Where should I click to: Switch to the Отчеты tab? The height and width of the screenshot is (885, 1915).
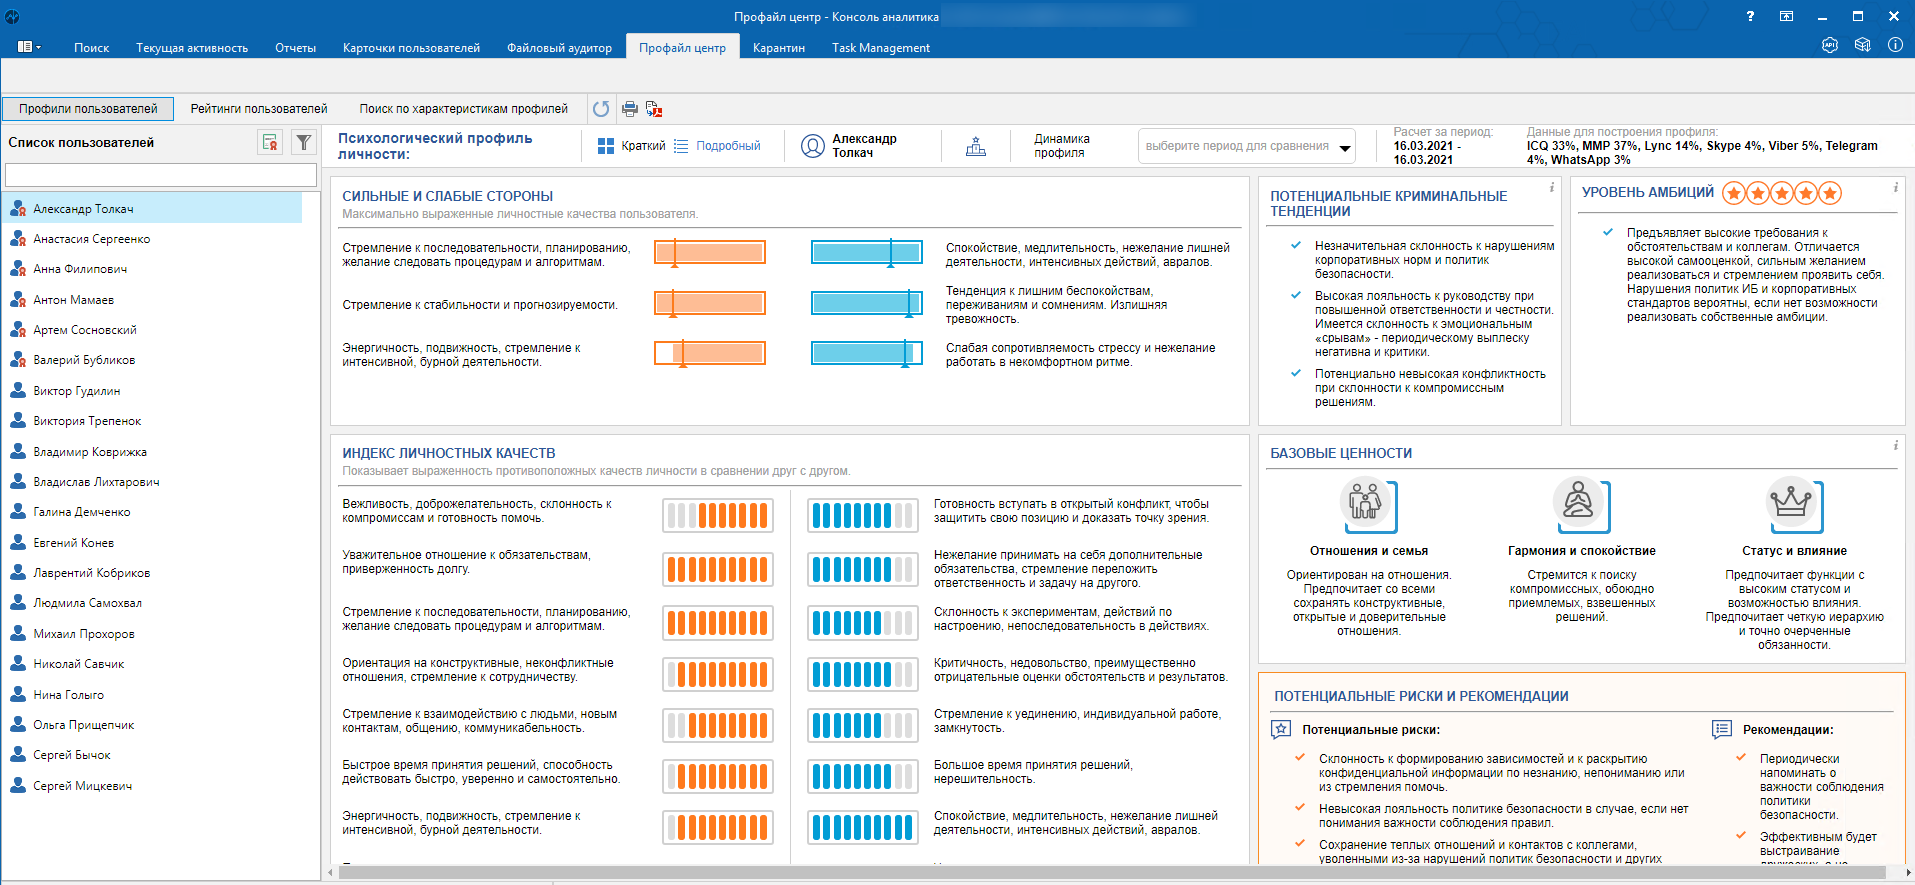(x=295, y=47)
